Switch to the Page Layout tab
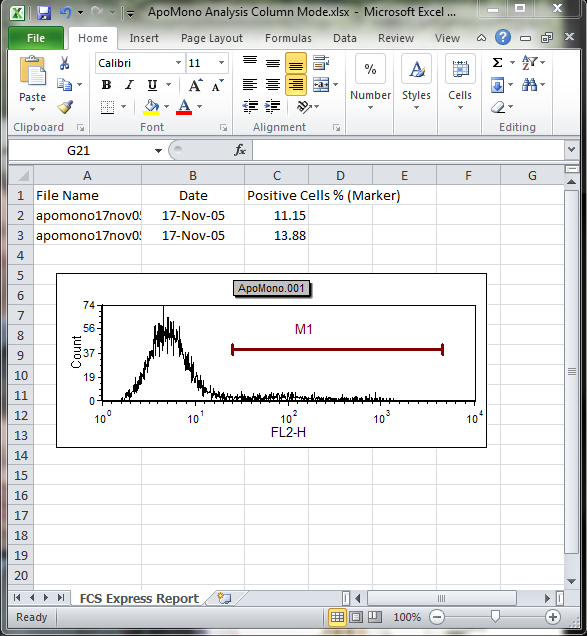This screenshot has height=636, width=587. [x=212, y=38]
